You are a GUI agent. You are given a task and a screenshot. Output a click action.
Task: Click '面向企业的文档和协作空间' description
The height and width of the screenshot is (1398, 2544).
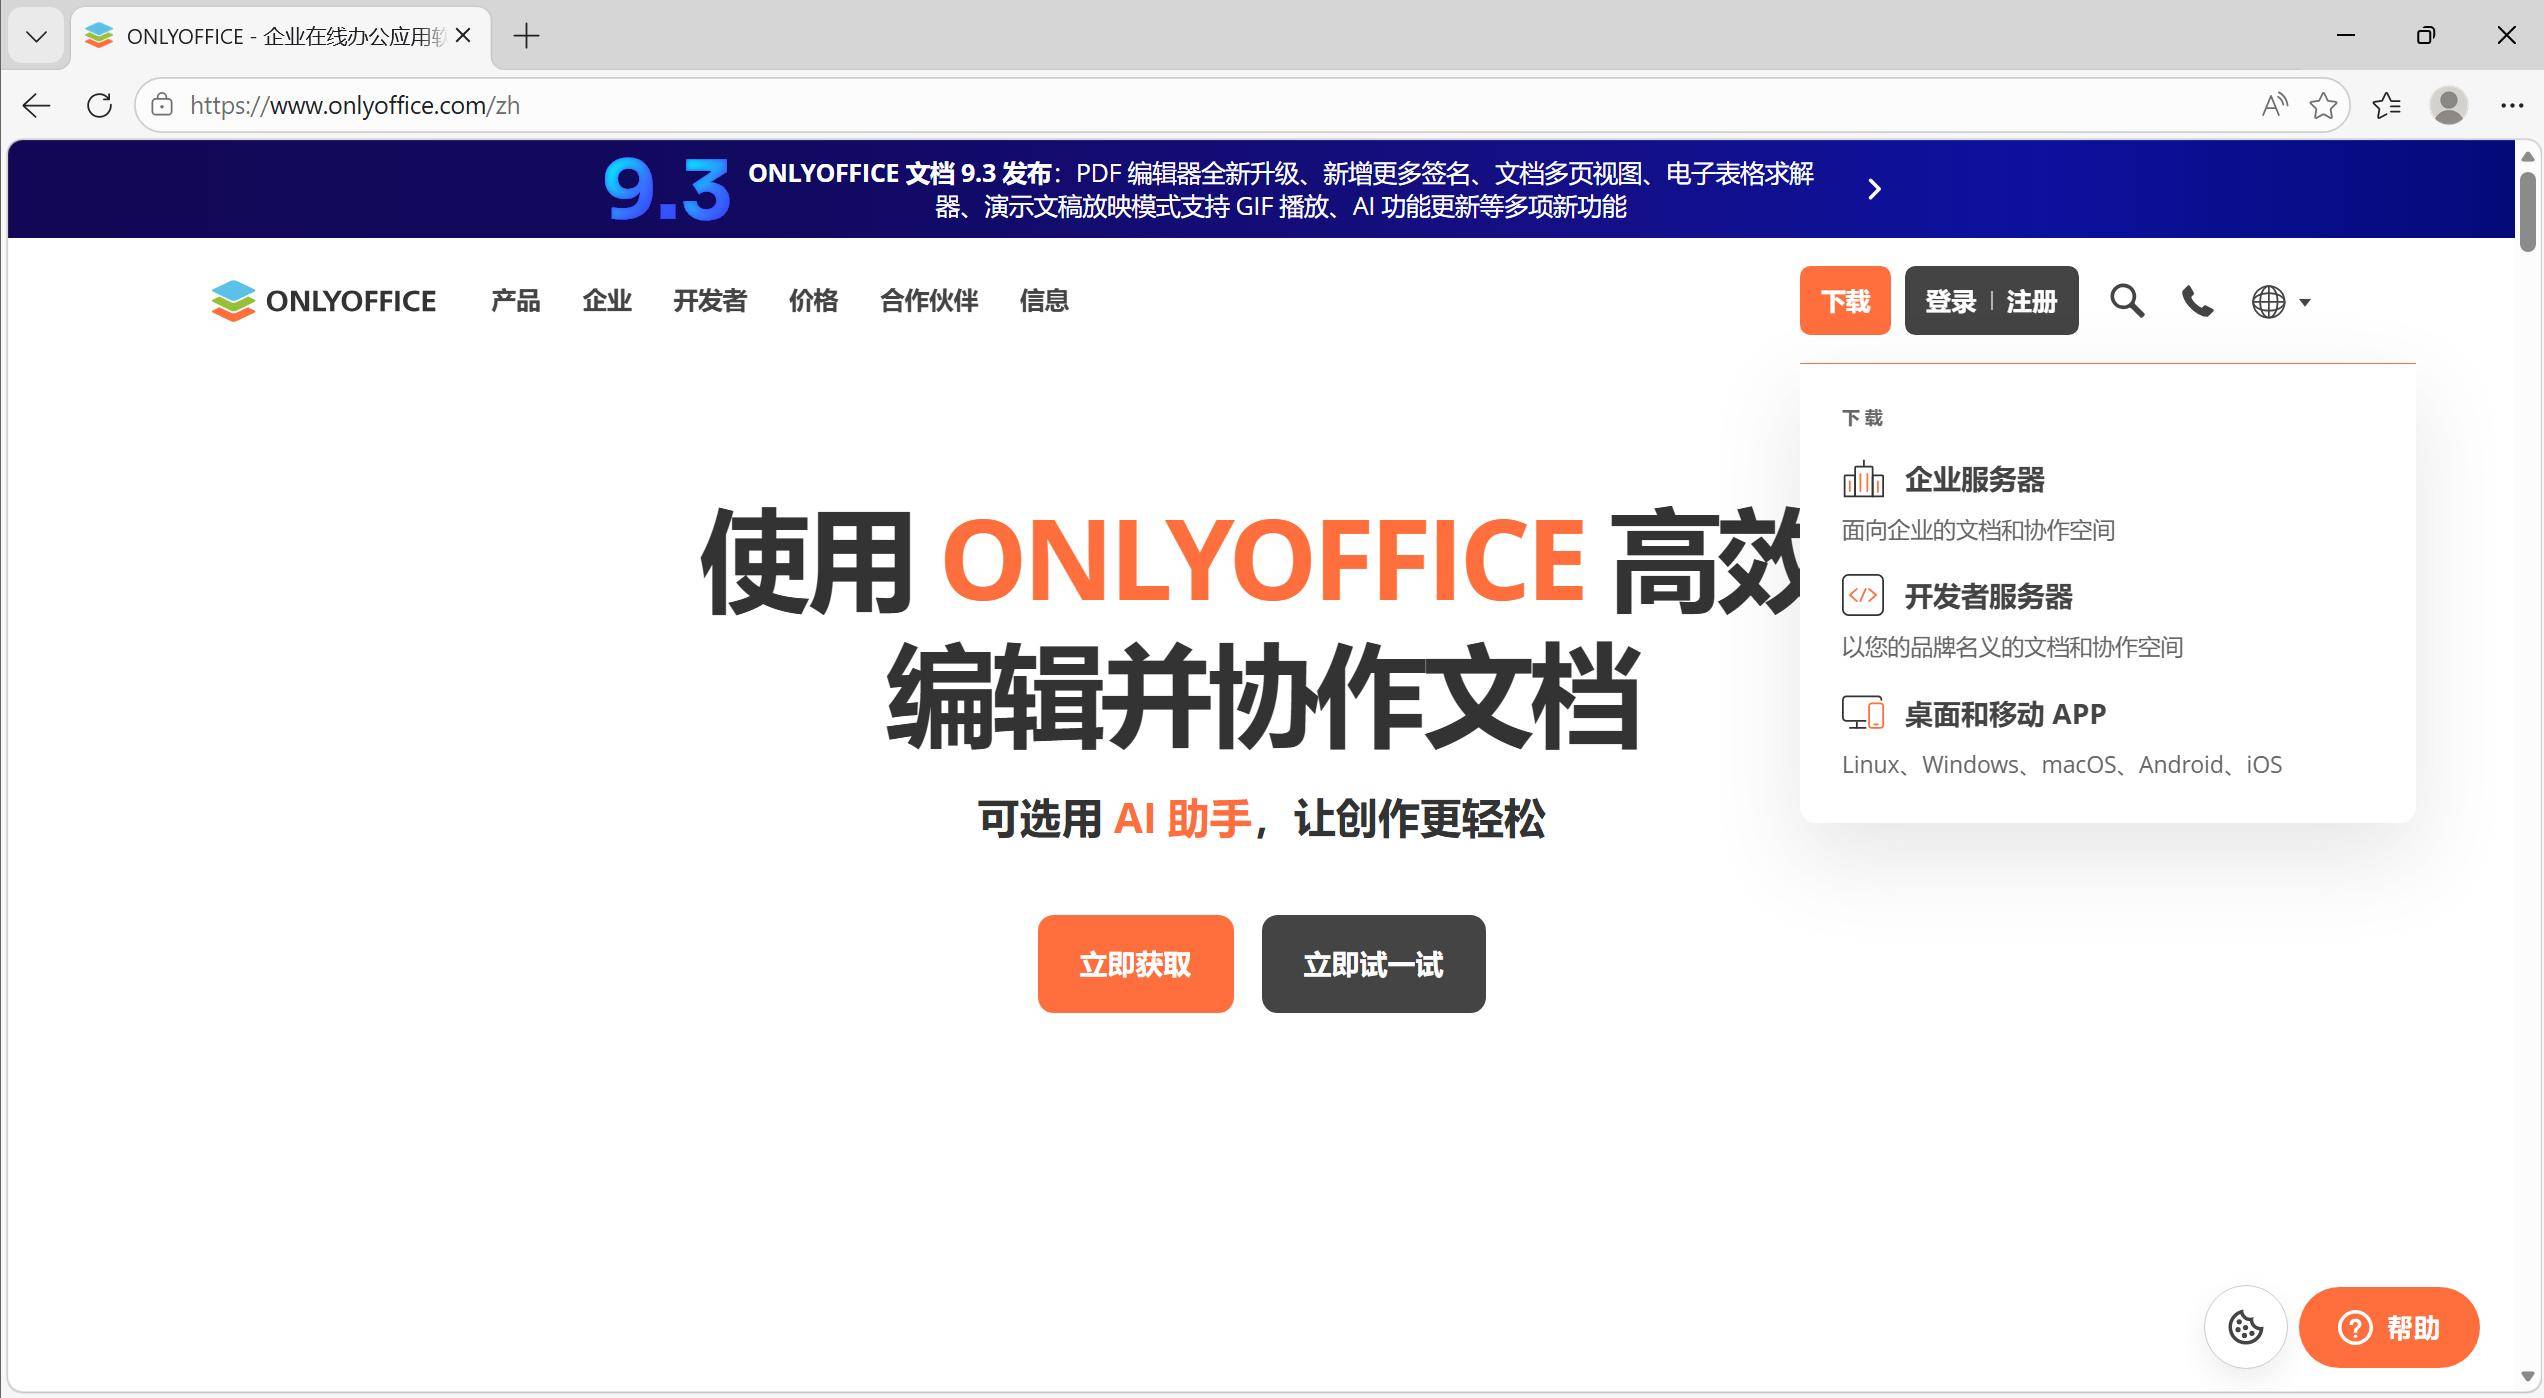[x=1978, y=530]
